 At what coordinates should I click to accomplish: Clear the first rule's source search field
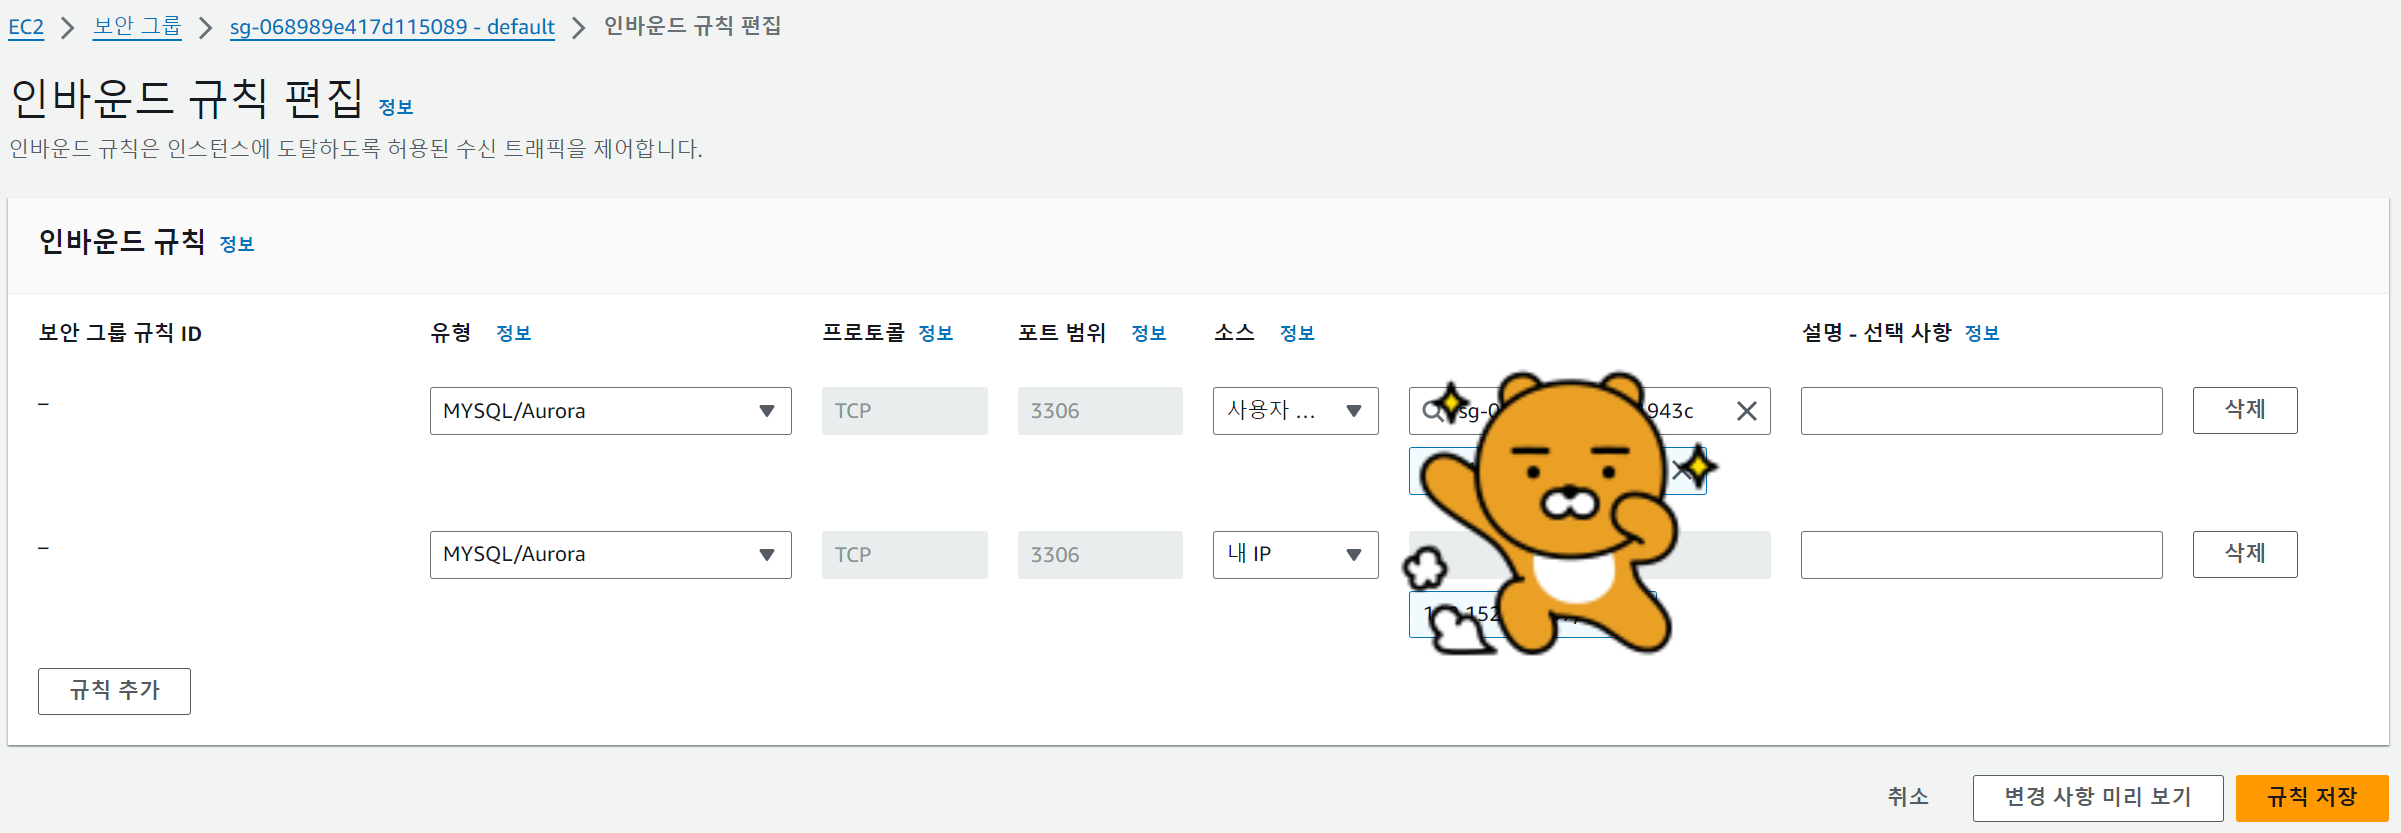coord(1747,411)
